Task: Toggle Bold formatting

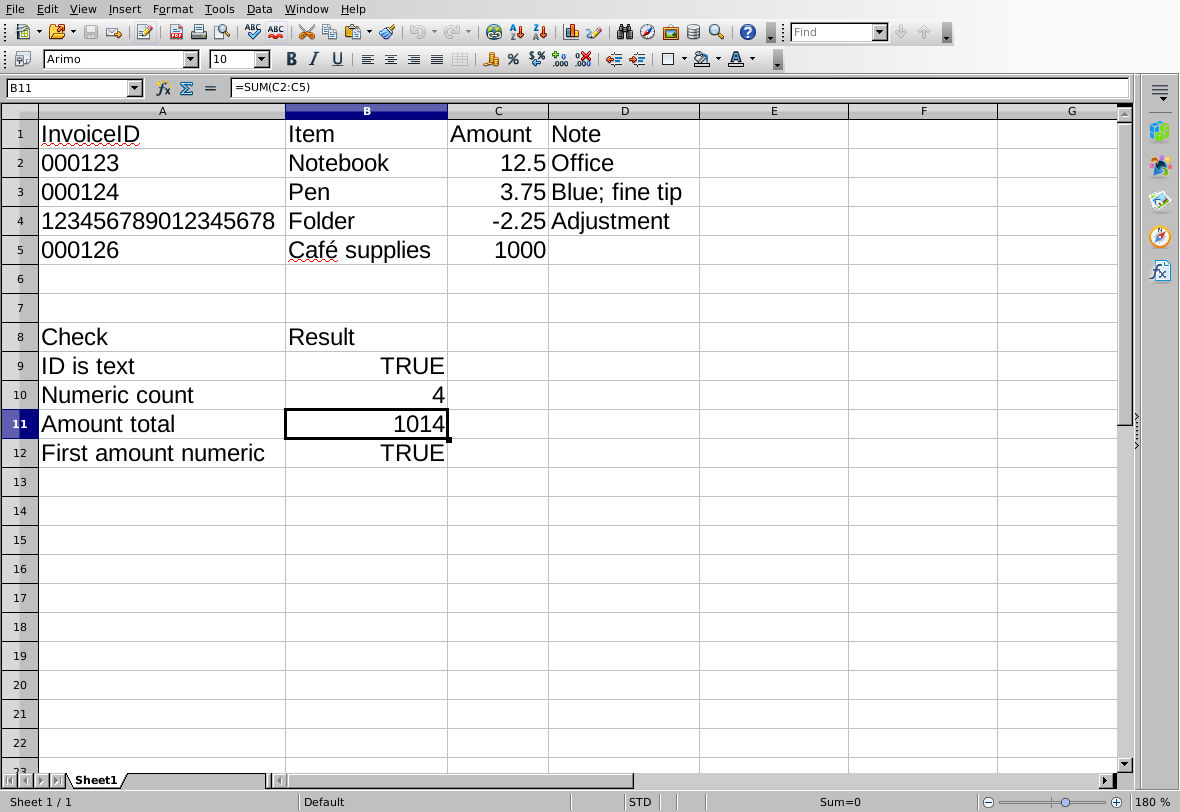Action: point(291,59)
